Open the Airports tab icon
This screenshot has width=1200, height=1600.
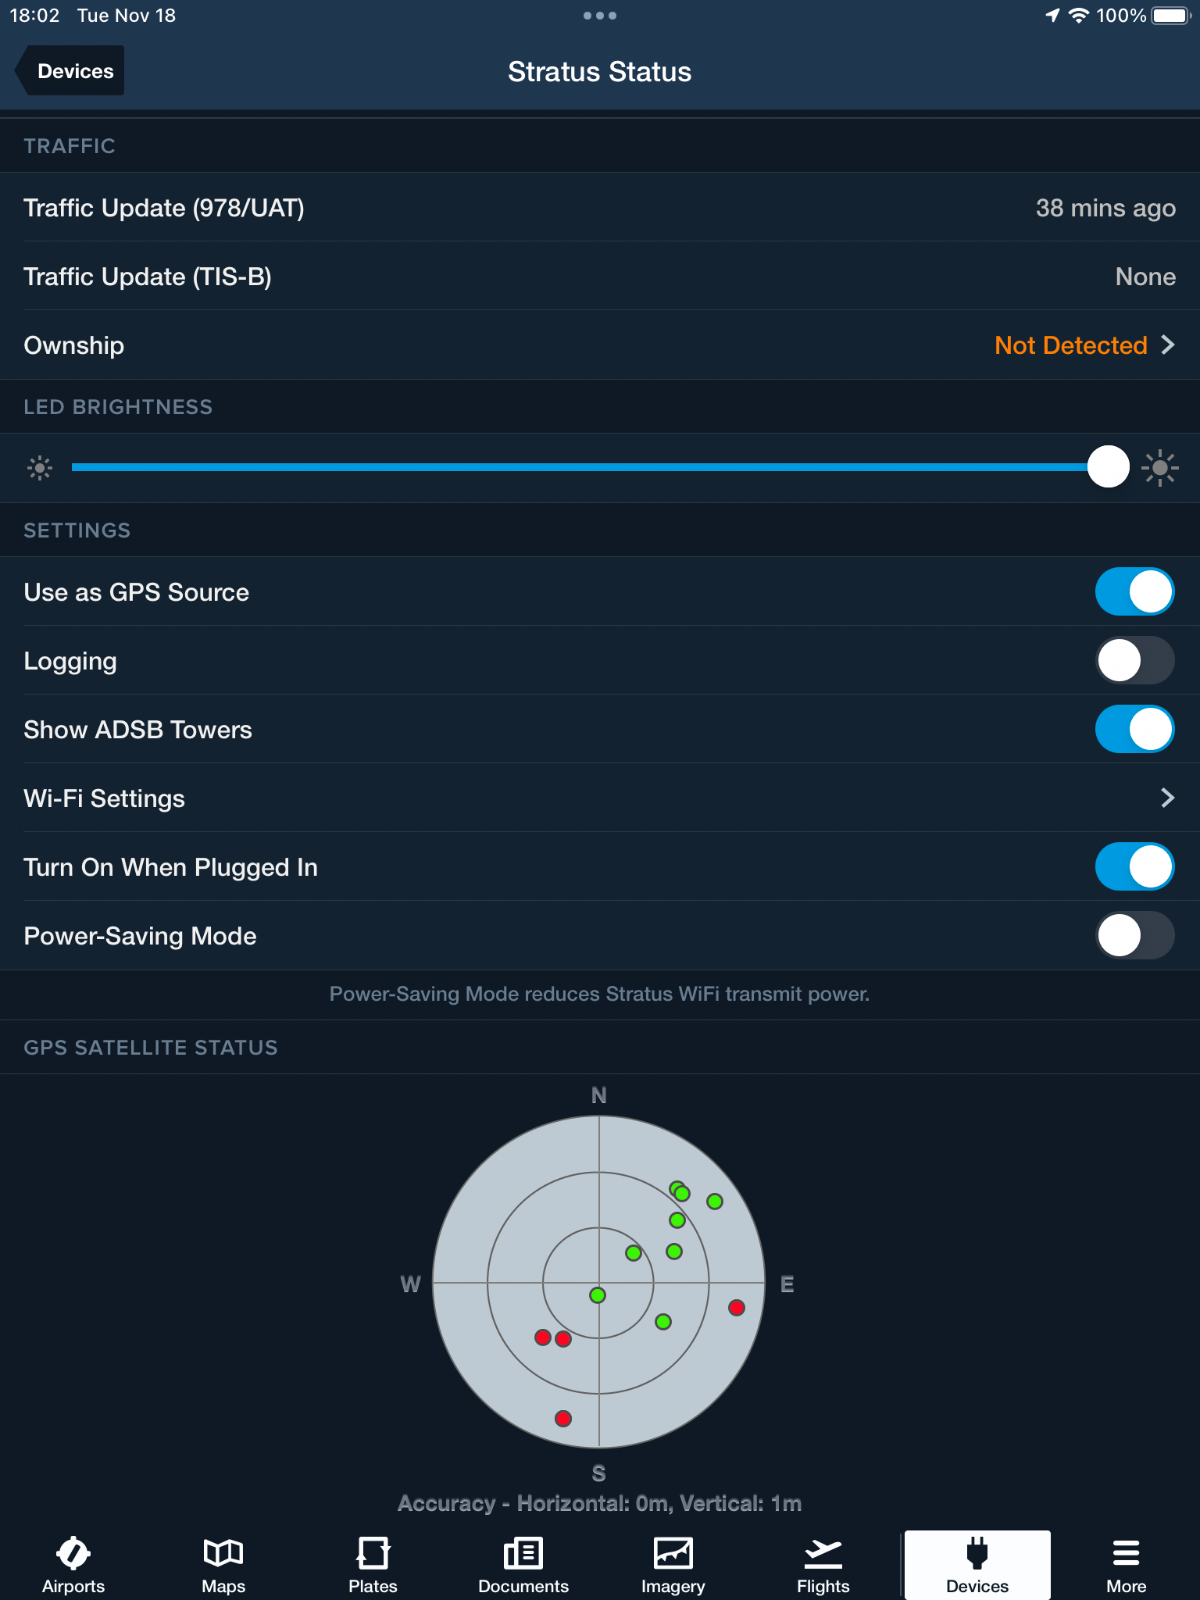coord(73,1553)
